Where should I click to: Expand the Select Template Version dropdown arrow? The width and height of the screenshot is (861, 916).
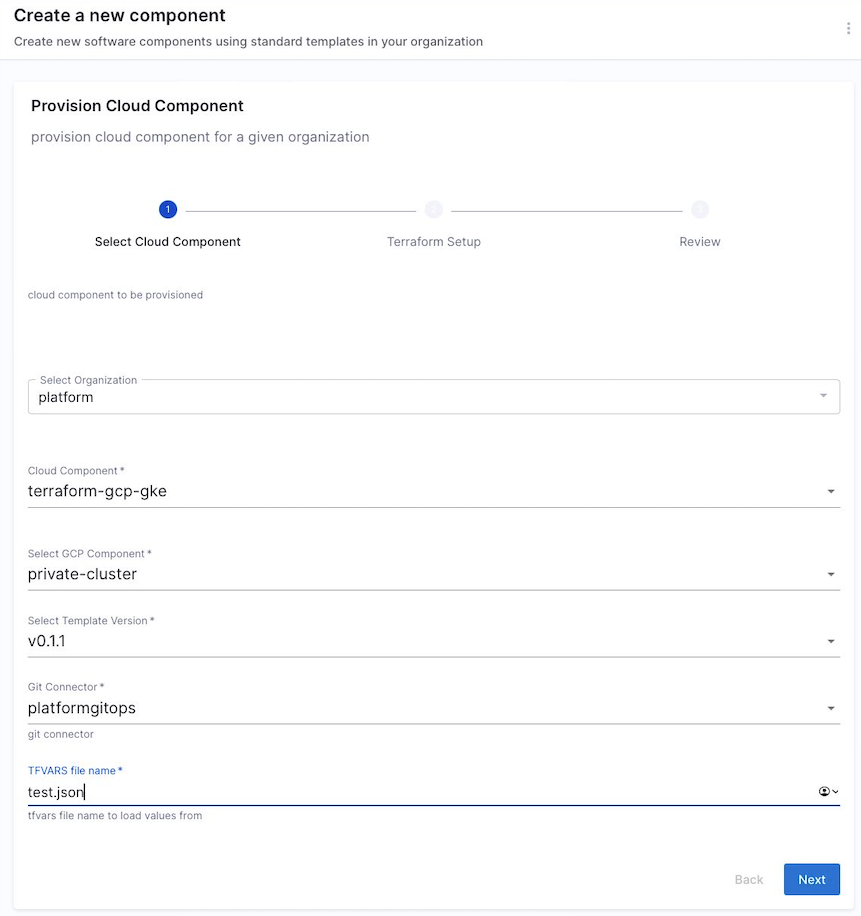click(x=831, y=641)
